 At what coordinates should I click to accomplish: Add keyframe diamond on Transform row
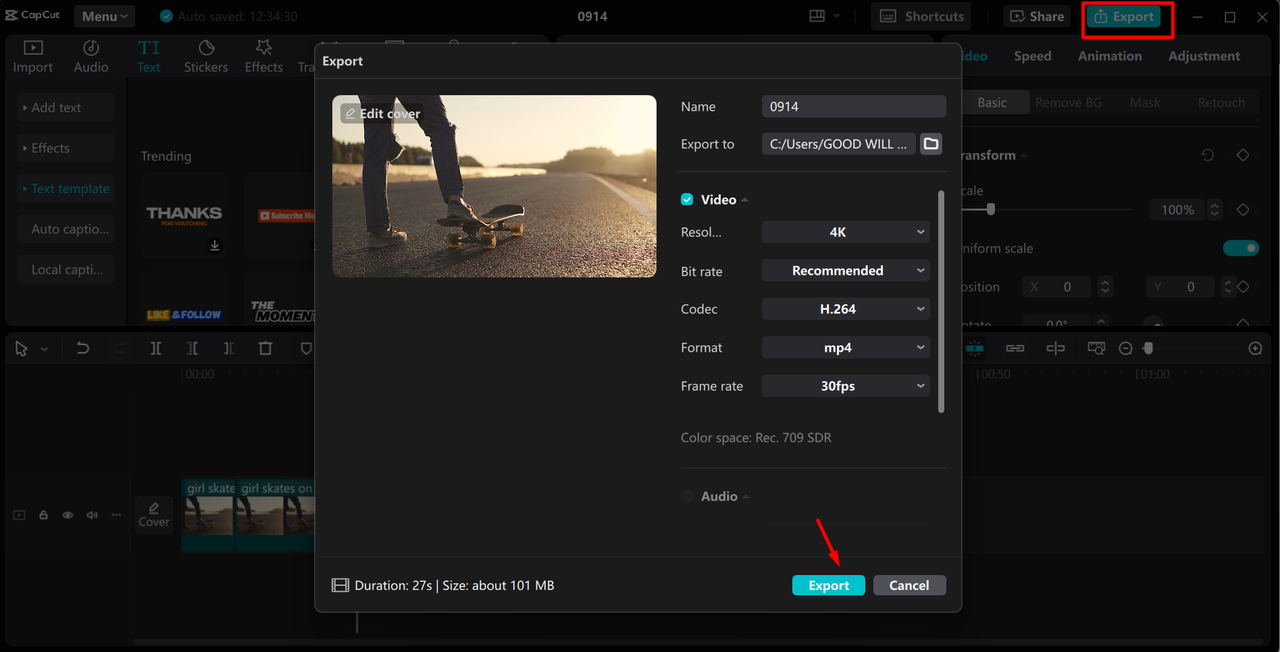point(1243,156)
